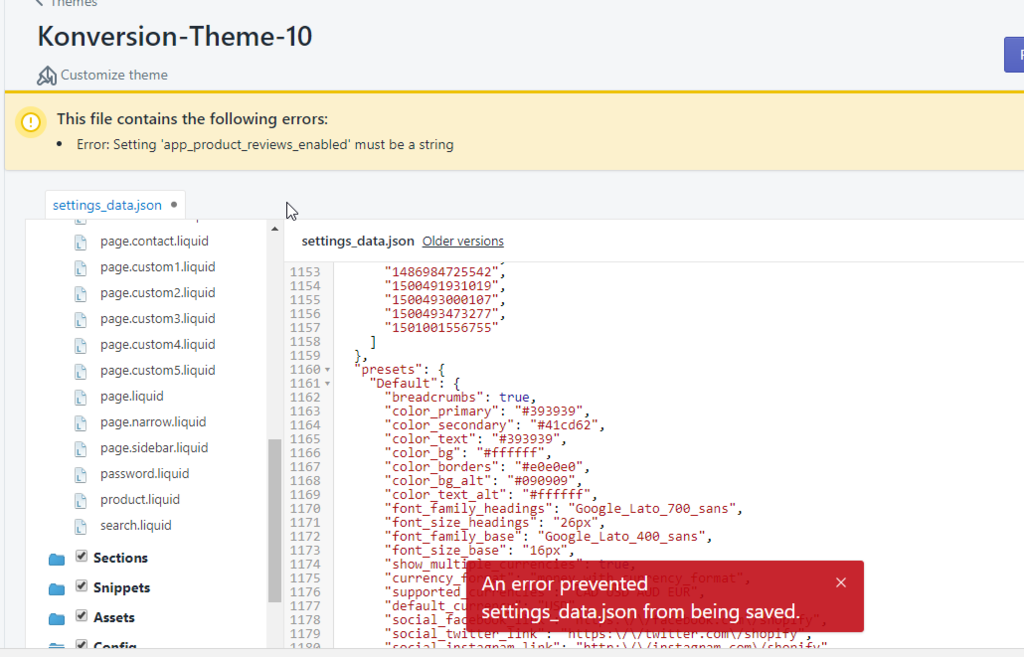Open page.sidebar.liquid file
The width and height of the screenshot is (1024, 657).
tap(154, 448)
